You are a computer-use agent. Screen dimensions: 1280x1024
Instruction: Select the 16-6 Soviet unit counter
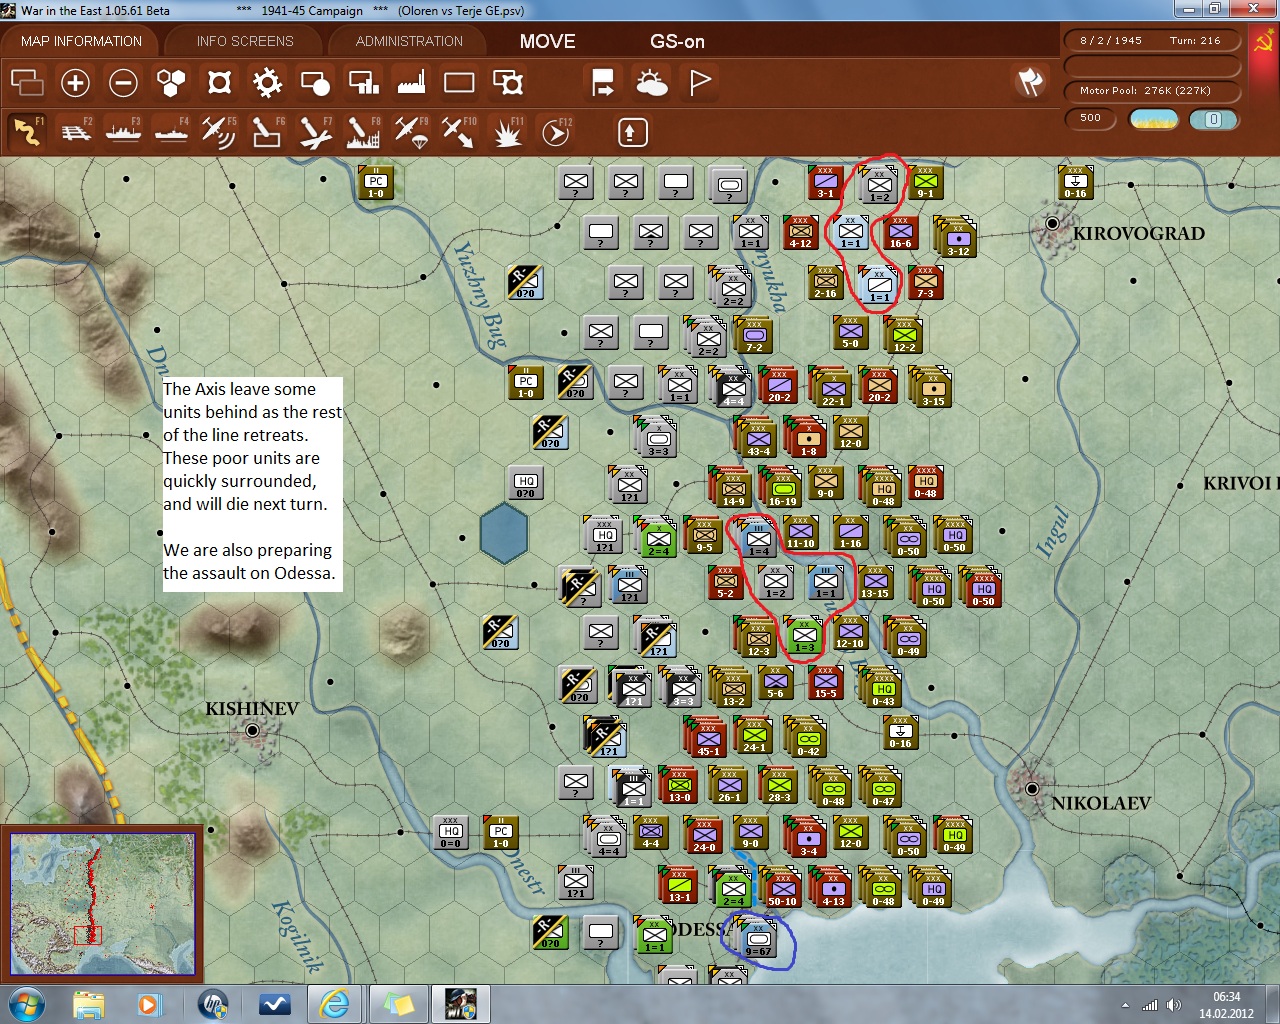coord(900,230)
